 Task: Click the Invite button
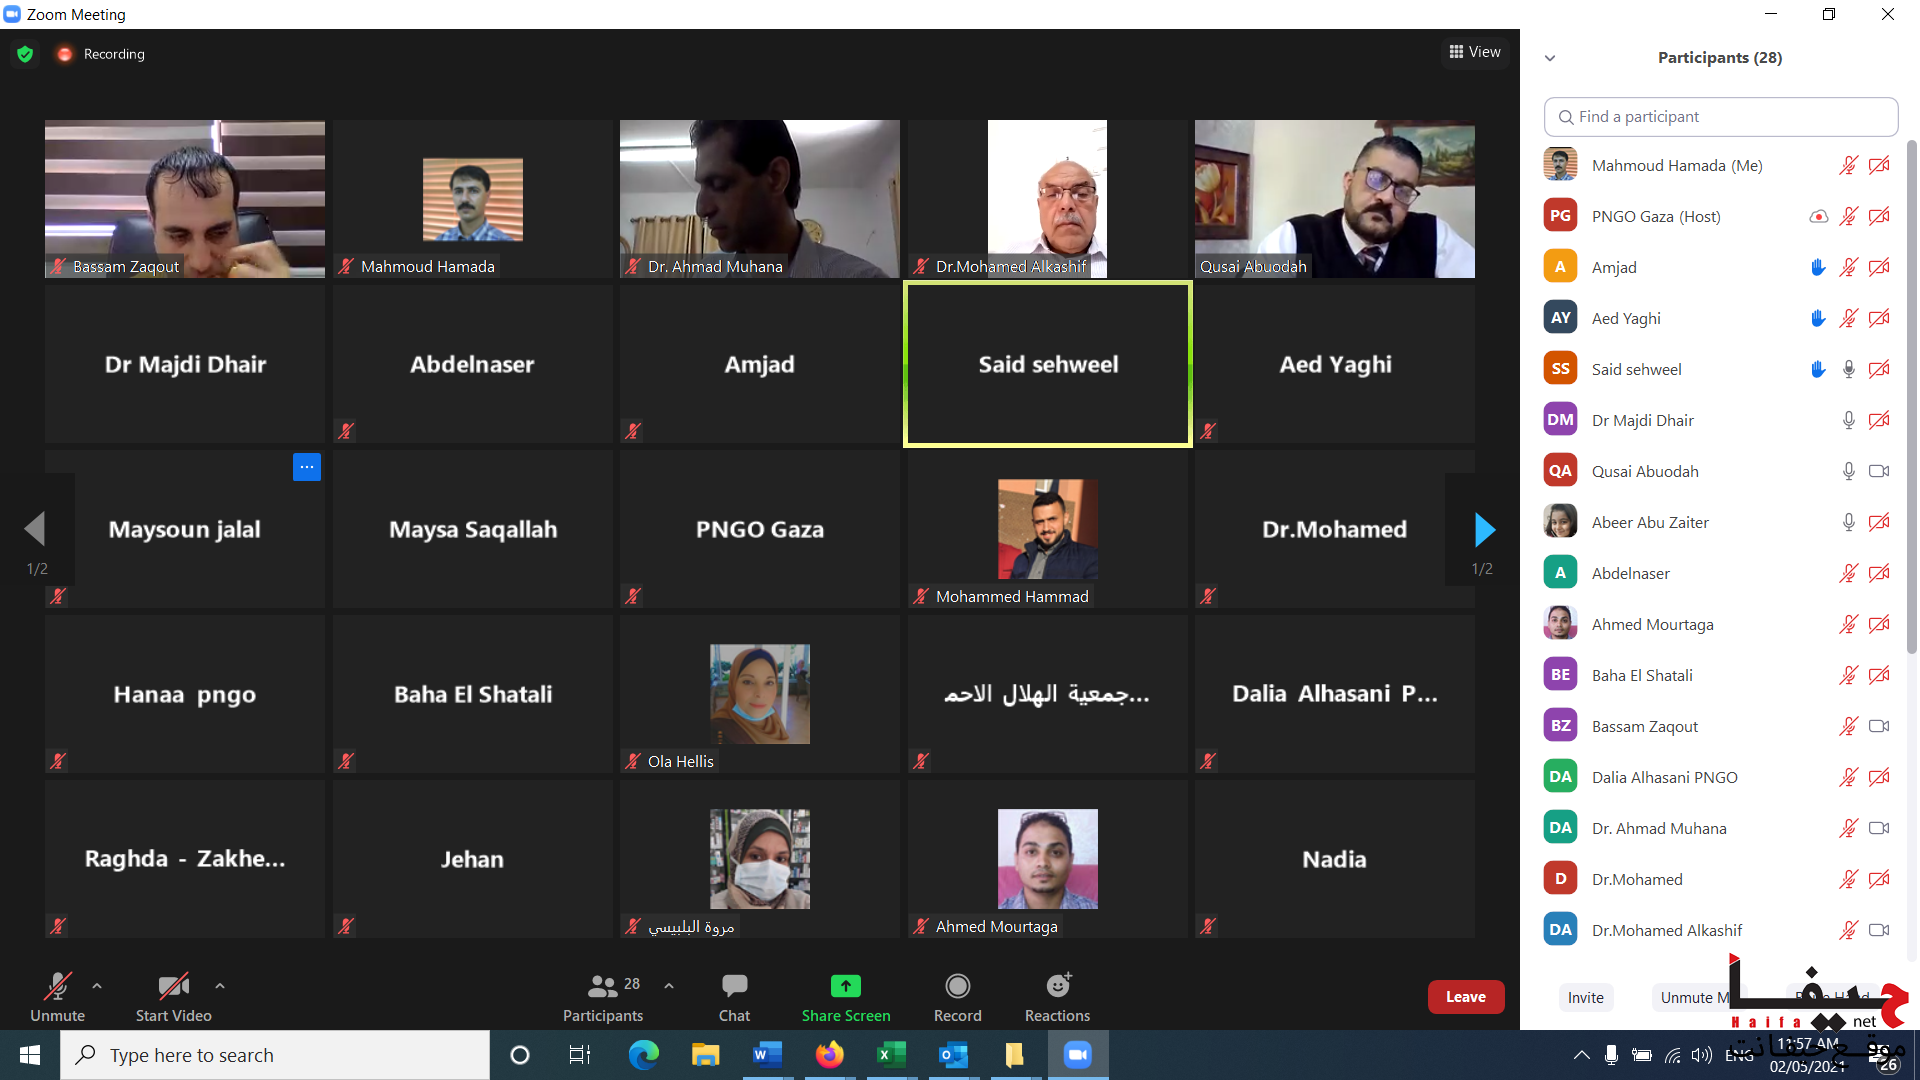pos(1585,997)
